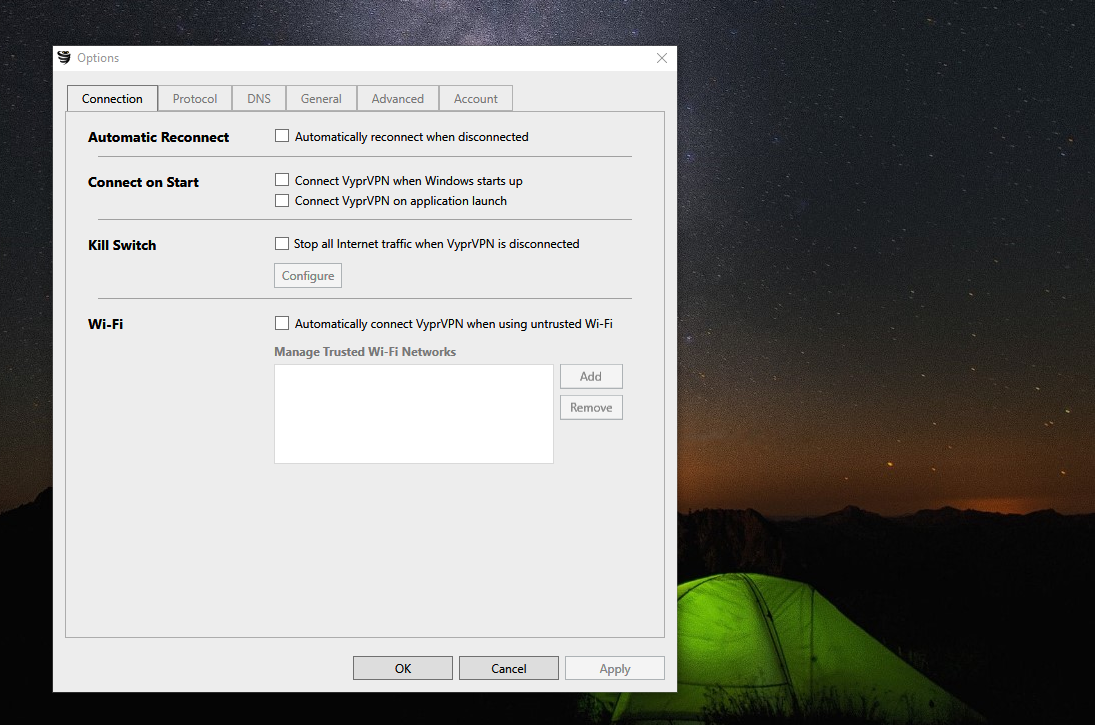The width and height of the screenshot is (1095, 725).
Task: Switch to the Connection tab
Action: [112, 98]
